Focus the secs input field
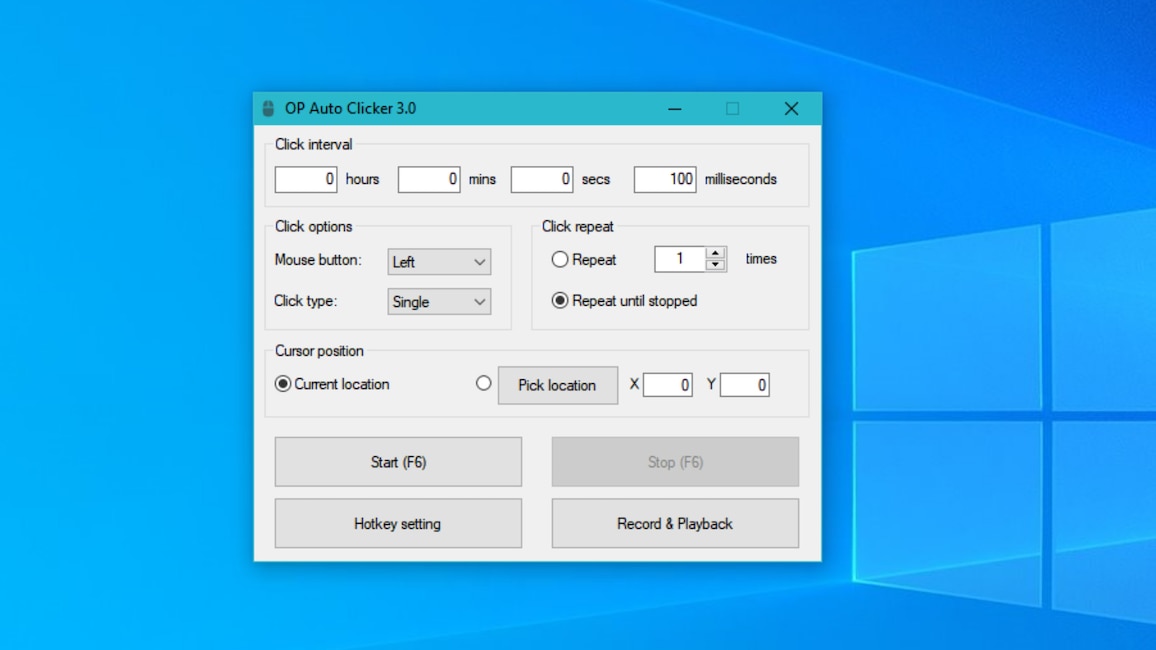 (x=542, y=179)
